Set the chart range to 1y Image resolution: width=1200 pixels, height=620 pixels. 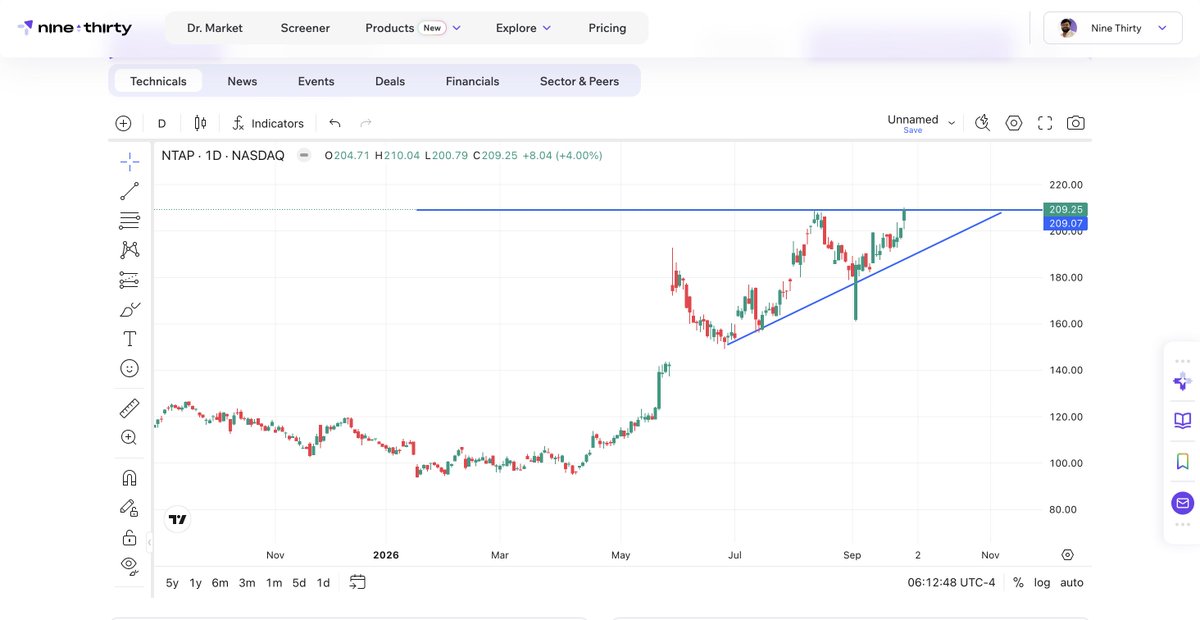click(x=196, y=582)
